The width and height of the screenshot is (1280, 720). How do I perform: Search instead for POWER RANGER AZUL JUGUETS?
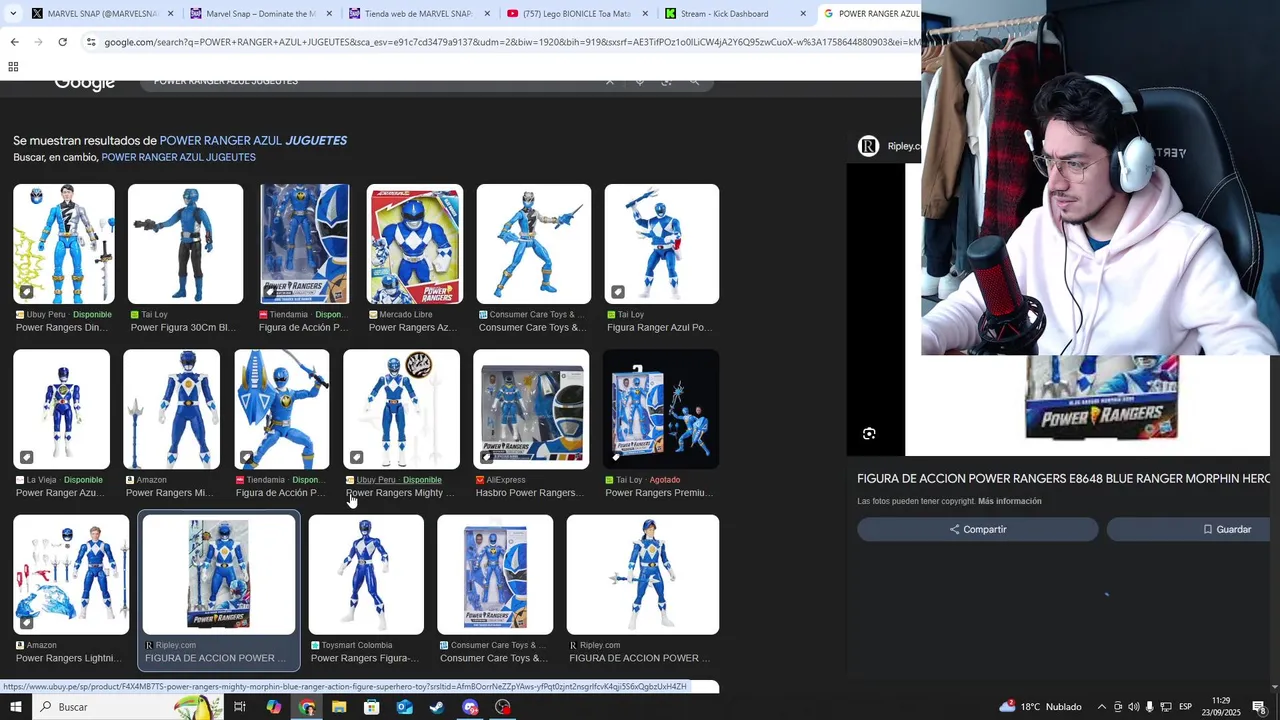pyautogui.click(x=178, y=157)
